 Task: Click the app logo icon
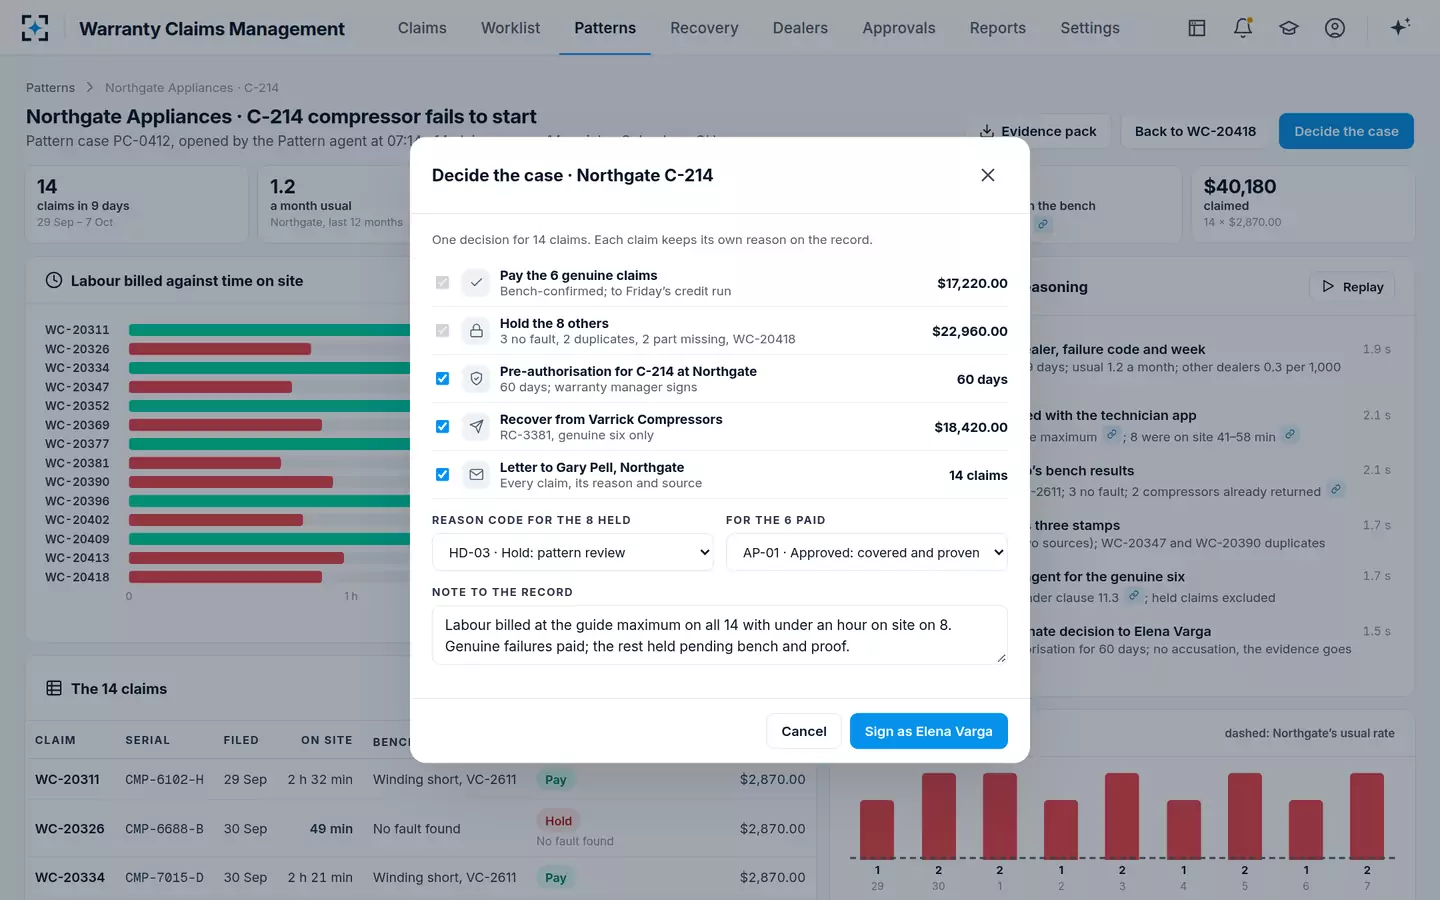pyautogui.click(x=35, y=28)
